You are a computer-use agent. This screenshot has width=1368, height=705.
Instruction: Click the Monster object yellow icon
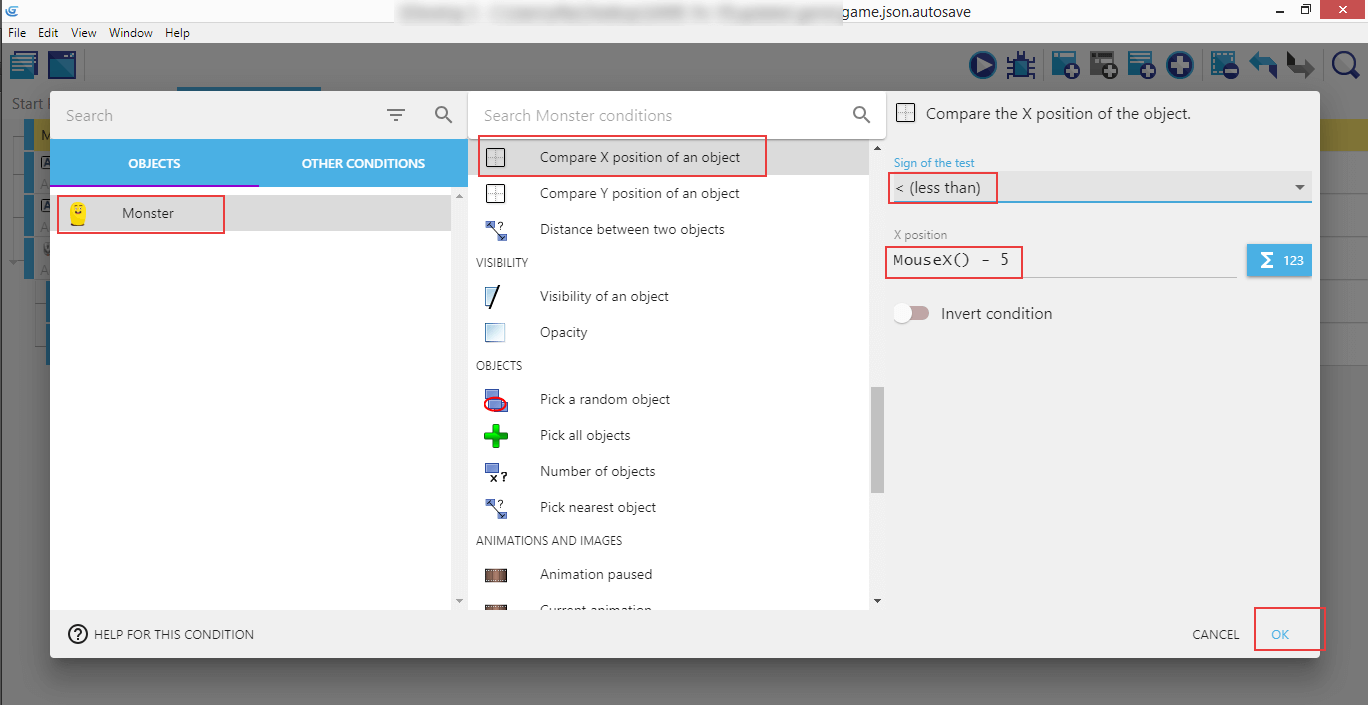pos(78,213)
